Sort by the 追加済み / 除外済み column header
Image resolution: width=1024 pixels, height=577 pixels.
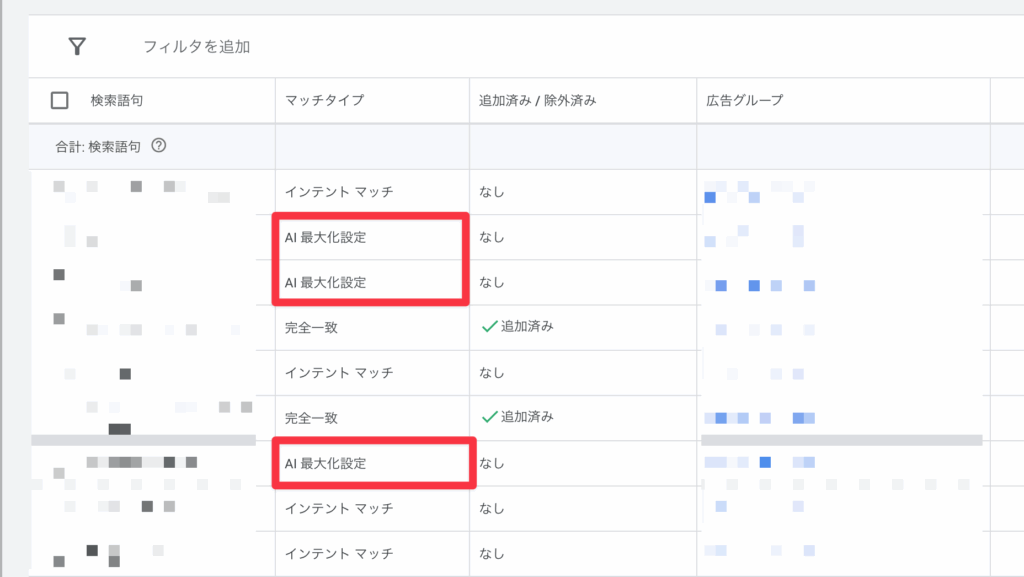[x=537, y=101]
